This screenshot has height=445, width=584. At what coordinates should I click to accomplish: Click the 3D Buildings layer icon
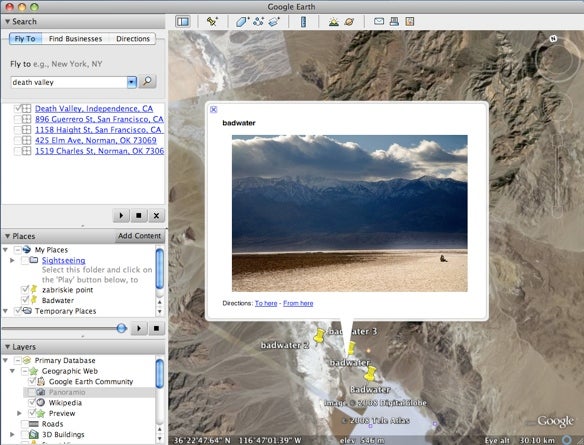pyautogui.click(x=34, y=434)
